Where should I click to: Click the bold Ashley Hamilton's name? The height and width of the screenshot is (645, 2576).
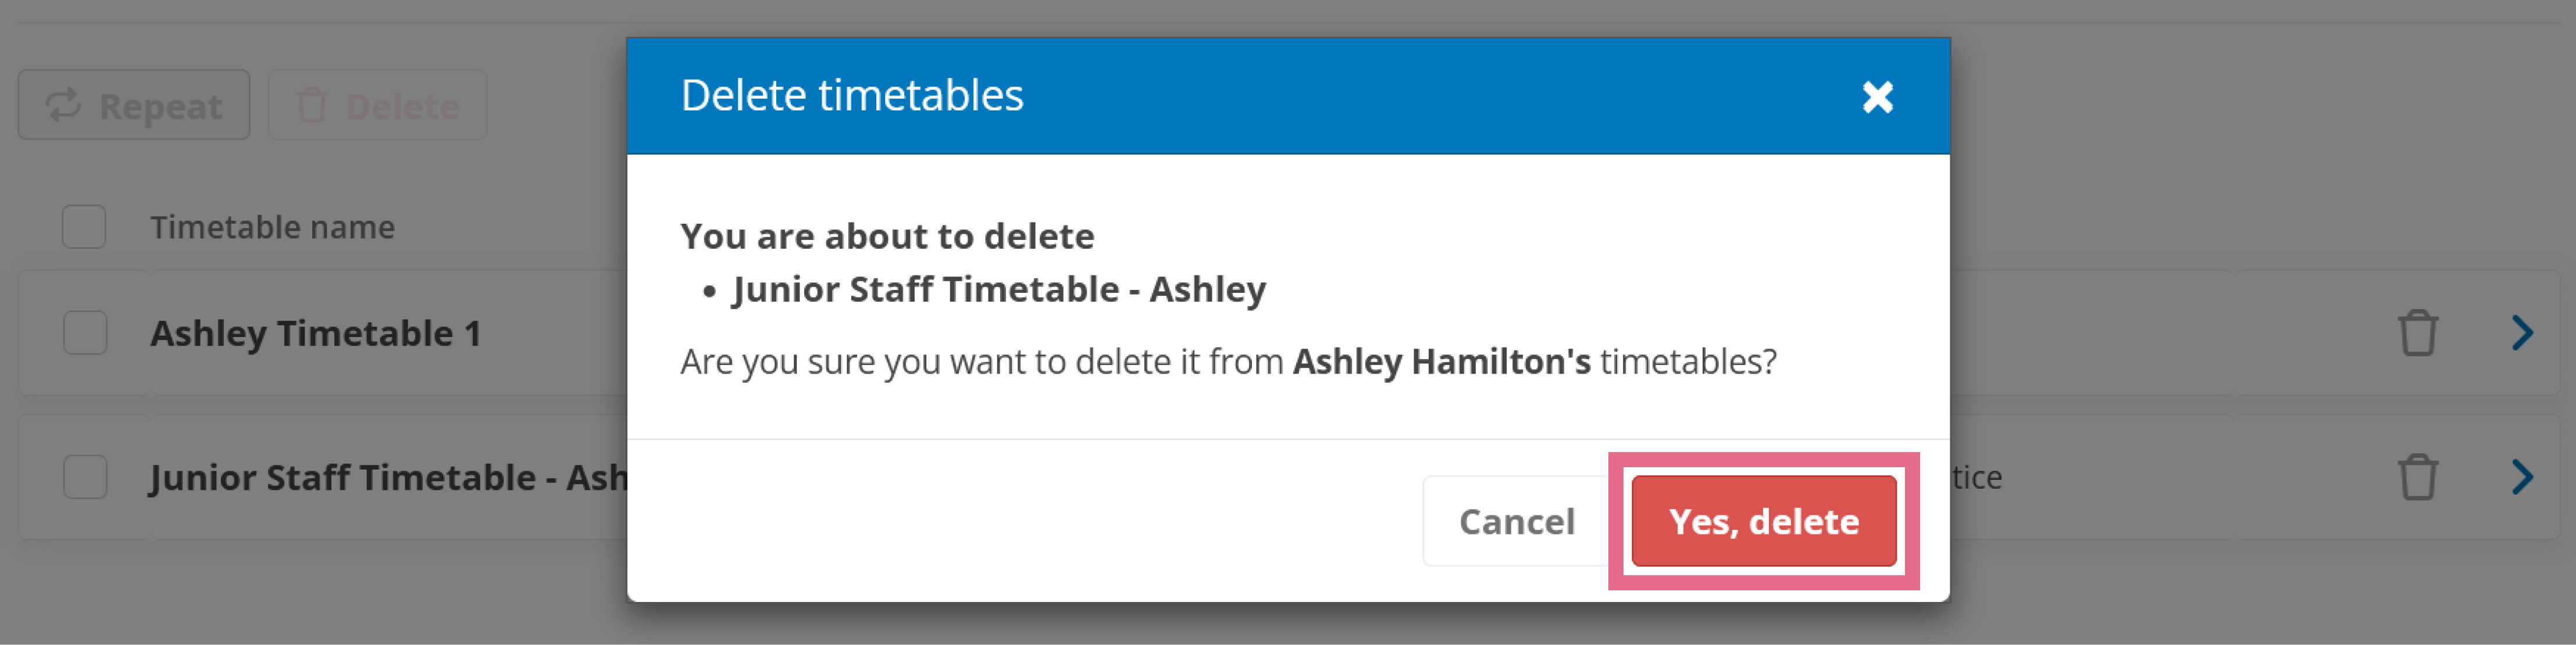(1441, 361)
